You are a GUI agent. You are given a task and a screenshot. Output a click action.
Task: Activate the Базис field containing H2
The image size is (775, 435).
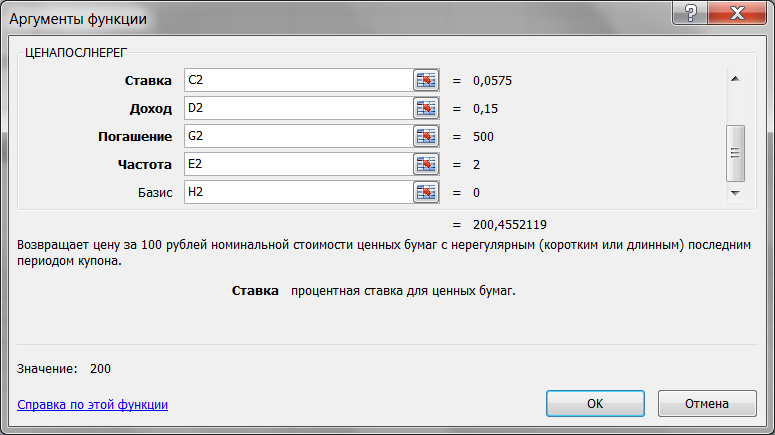299,192
